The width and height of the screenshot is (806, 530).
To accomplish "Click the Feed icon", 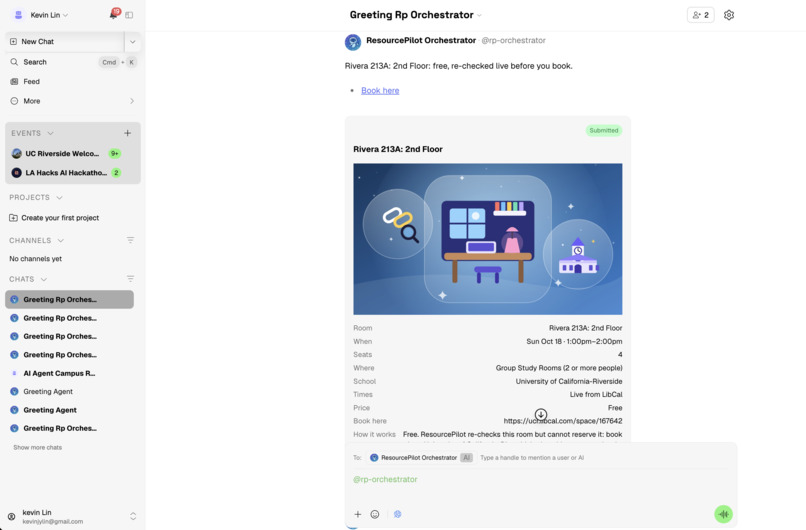I will click(14, 81).
